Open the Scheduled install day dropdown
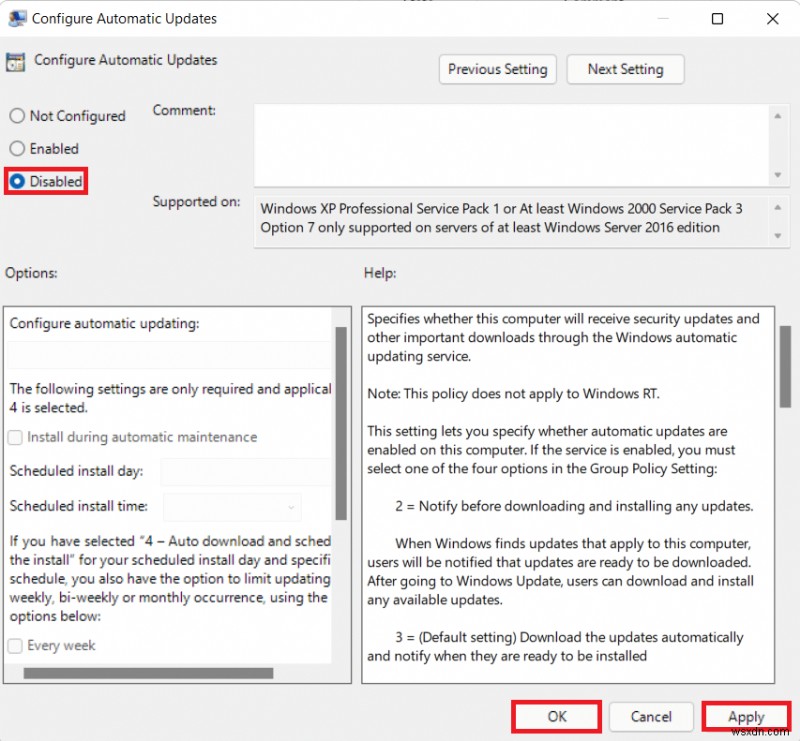Image resolution: width=800 pixels, height=741 pixels. coord(246,471)
